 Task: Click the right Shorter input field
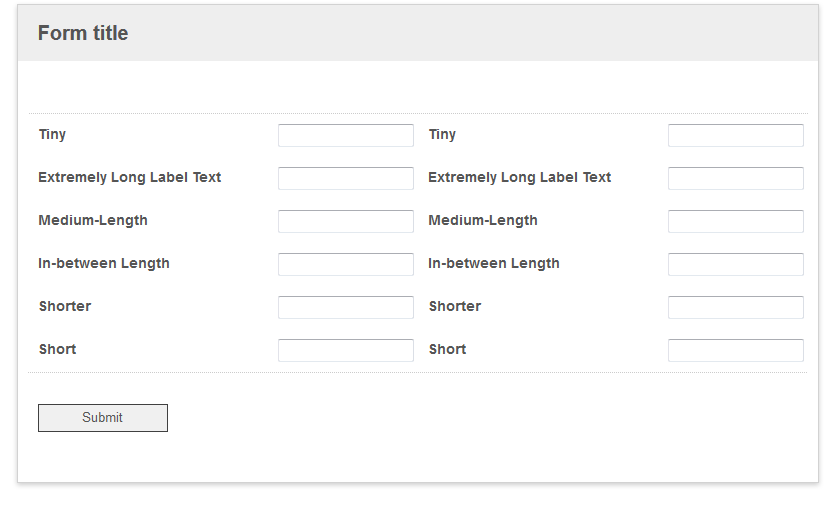pos(736,307)
